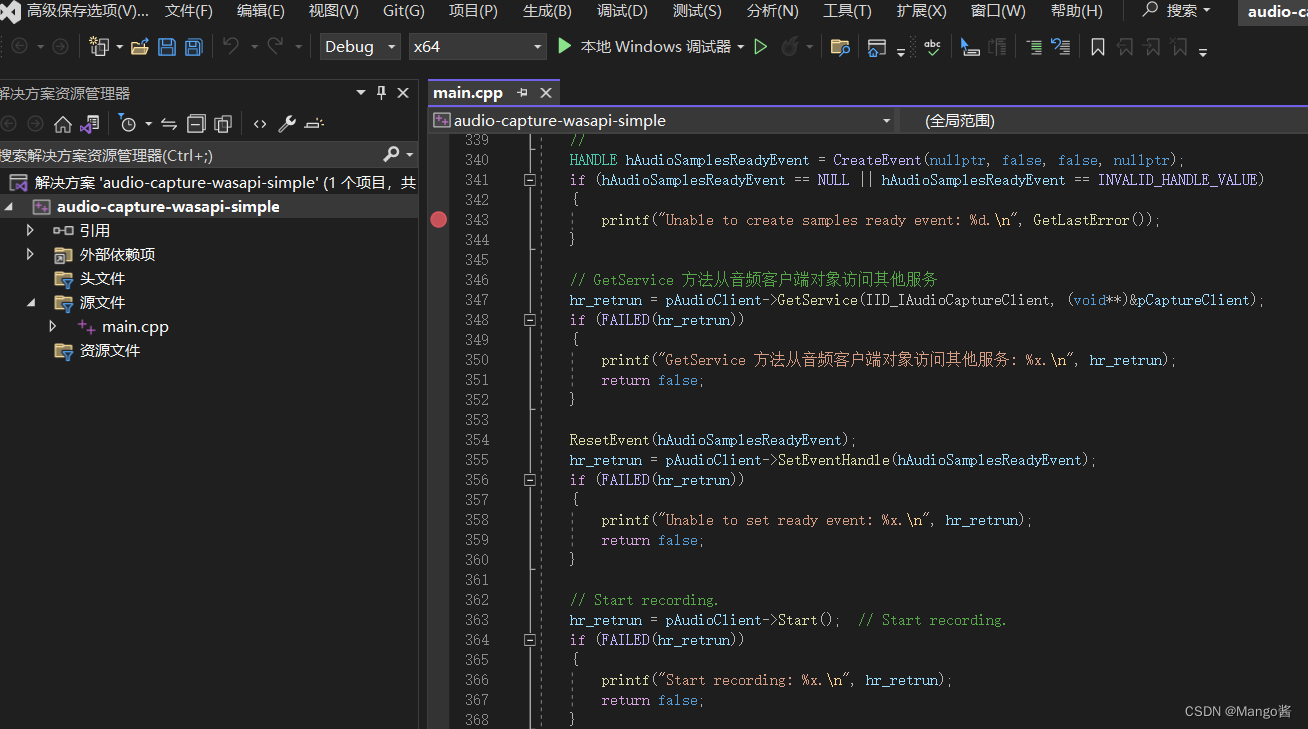Select the main.cpp editor tab

click(x=468, y=93)
